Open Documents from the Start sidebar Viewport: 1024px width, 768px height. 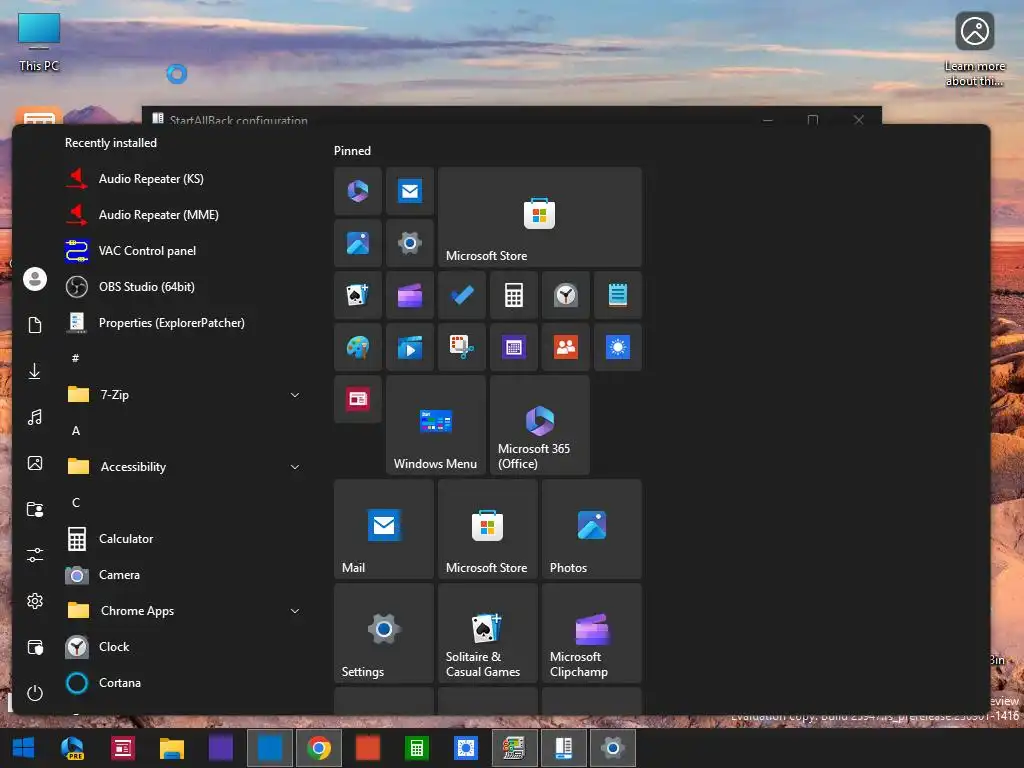35,325
